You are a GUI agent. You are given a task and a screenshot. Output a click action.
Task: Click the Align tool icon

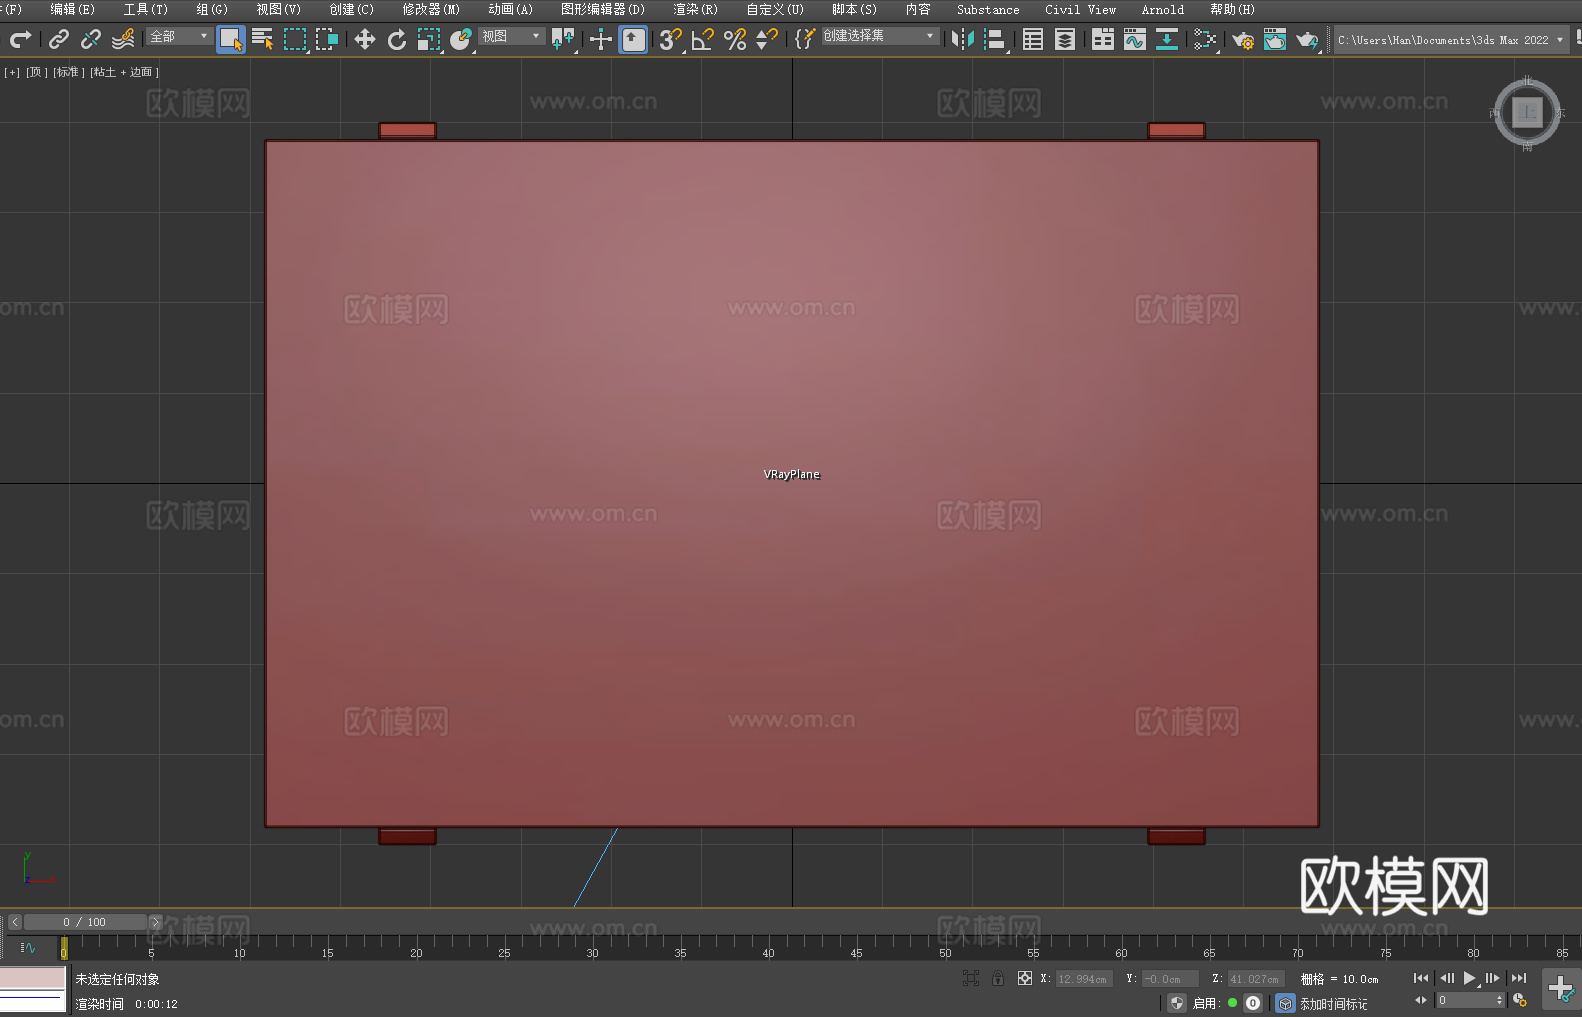point(995,39)
